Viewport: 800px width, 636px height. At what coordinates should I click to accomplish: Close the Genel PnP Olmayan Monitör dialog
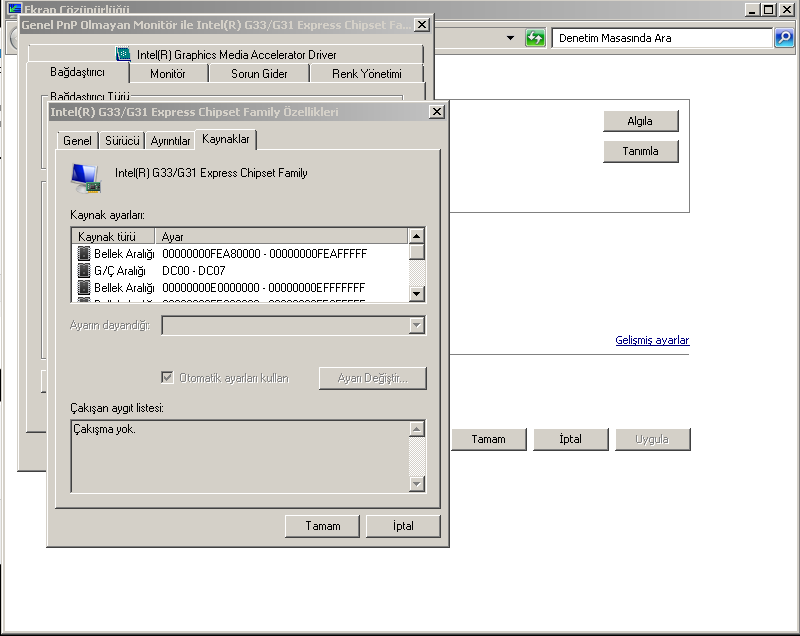click(421, 24)
